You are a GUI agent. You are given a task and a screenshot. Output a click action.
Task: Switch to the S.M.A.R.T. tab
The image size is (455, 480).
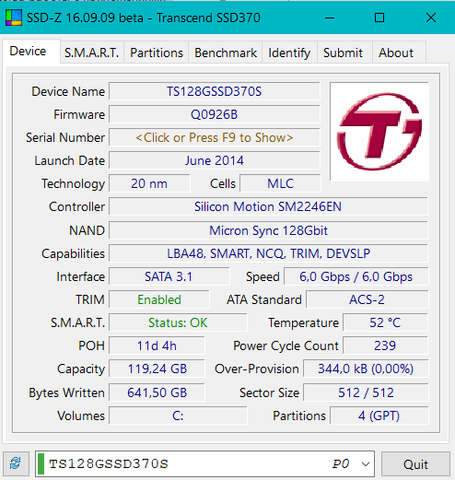[x=92, y=52]
